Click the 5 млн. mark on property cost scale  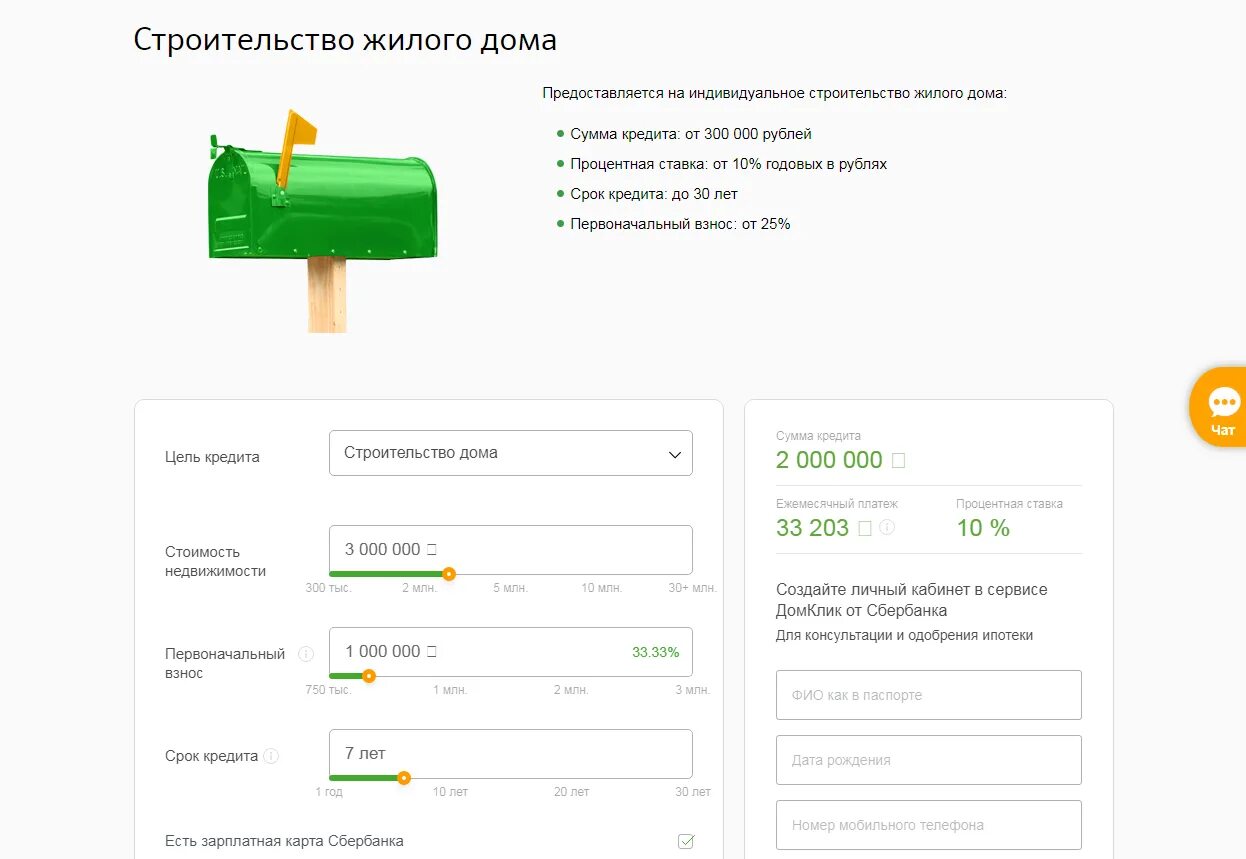[510, 588]
